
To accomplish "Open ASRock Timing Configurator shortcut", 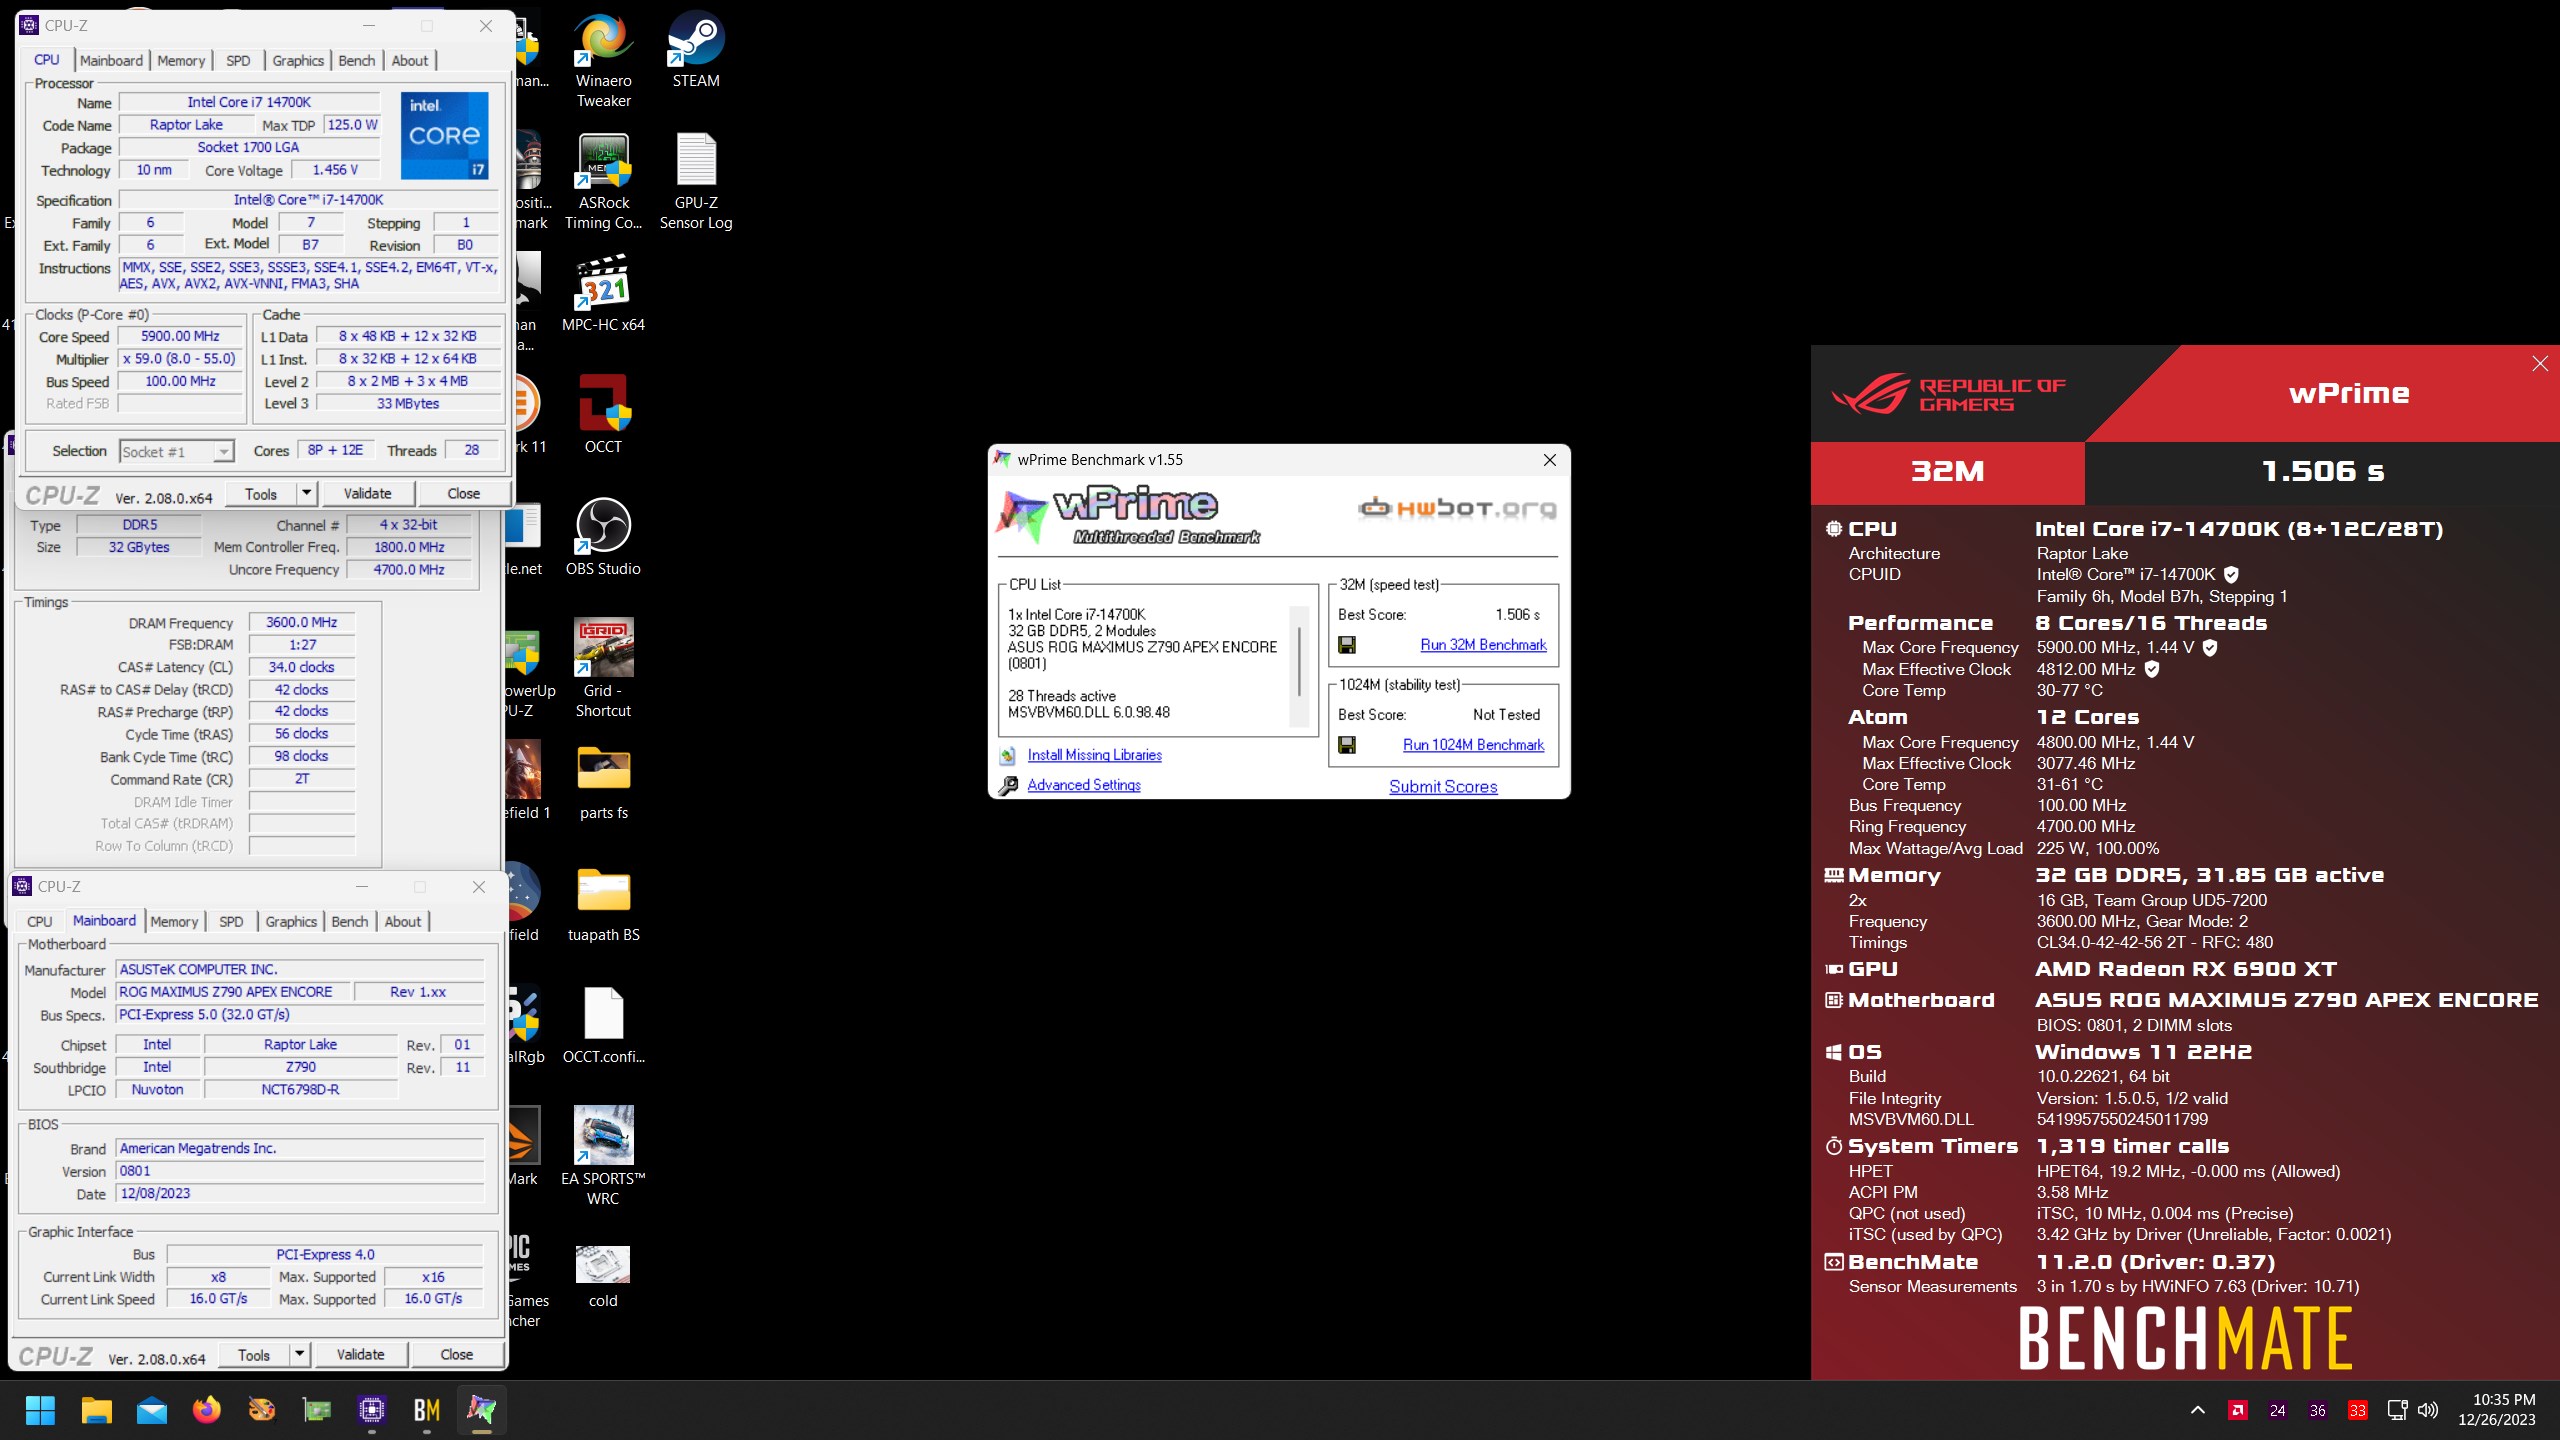I will pyautogui.click(x=603, y=183).
